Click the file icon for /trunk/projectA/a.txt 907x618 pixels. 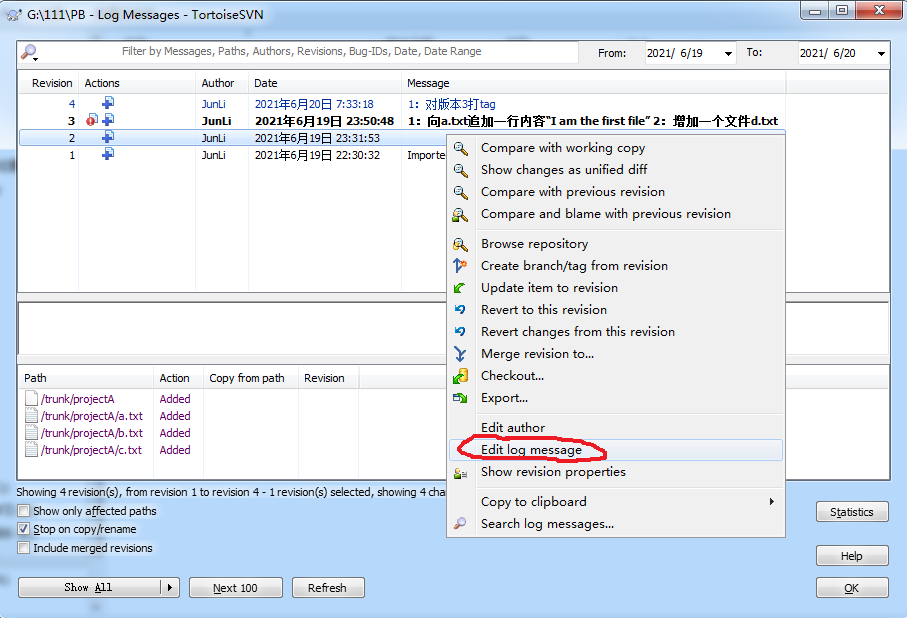pyautogui.click(x=32, y=416)
